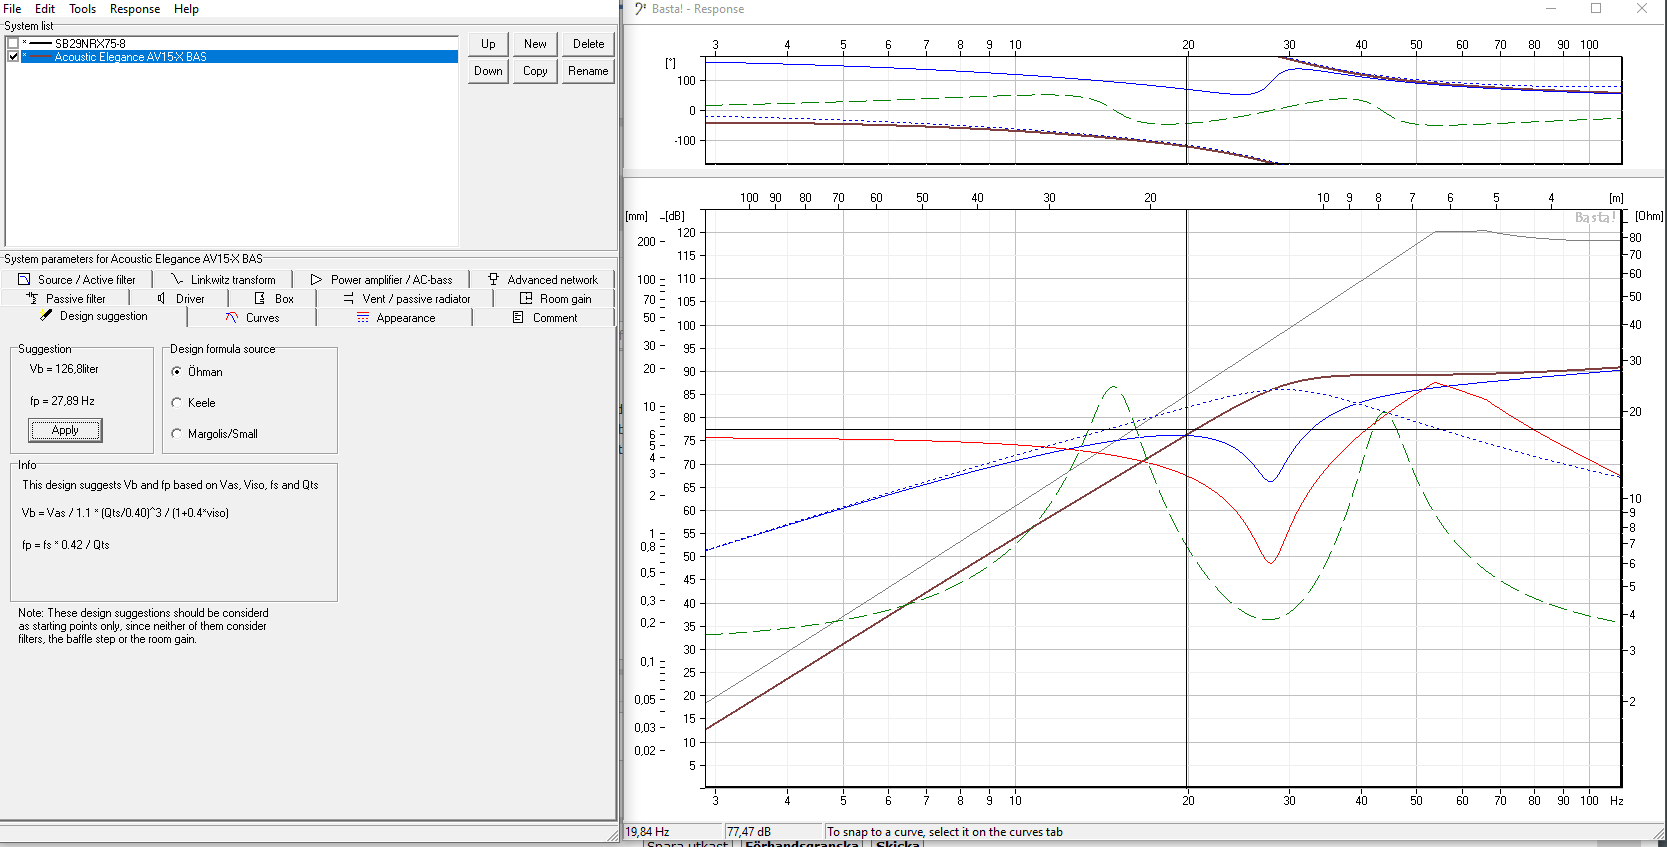Switch to the Appearance tab

[x=395, y=318]
